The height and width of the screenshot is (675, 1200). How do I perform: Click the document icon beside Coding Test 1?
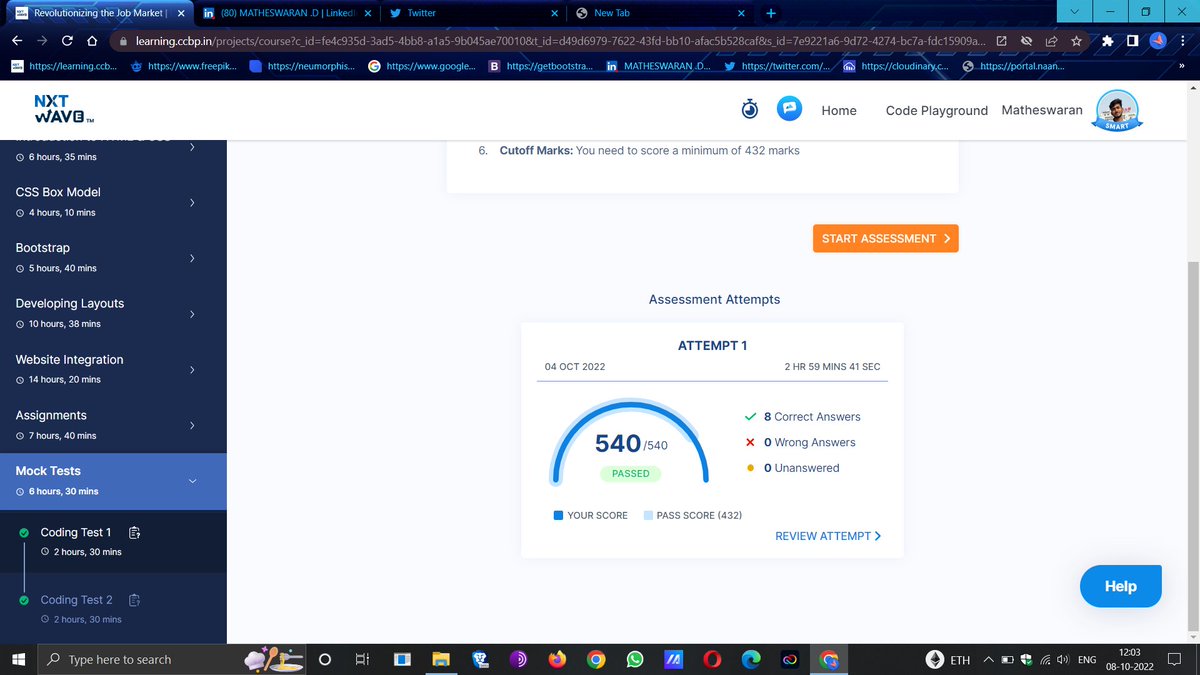pyautogui.click(x=135, y=532)
